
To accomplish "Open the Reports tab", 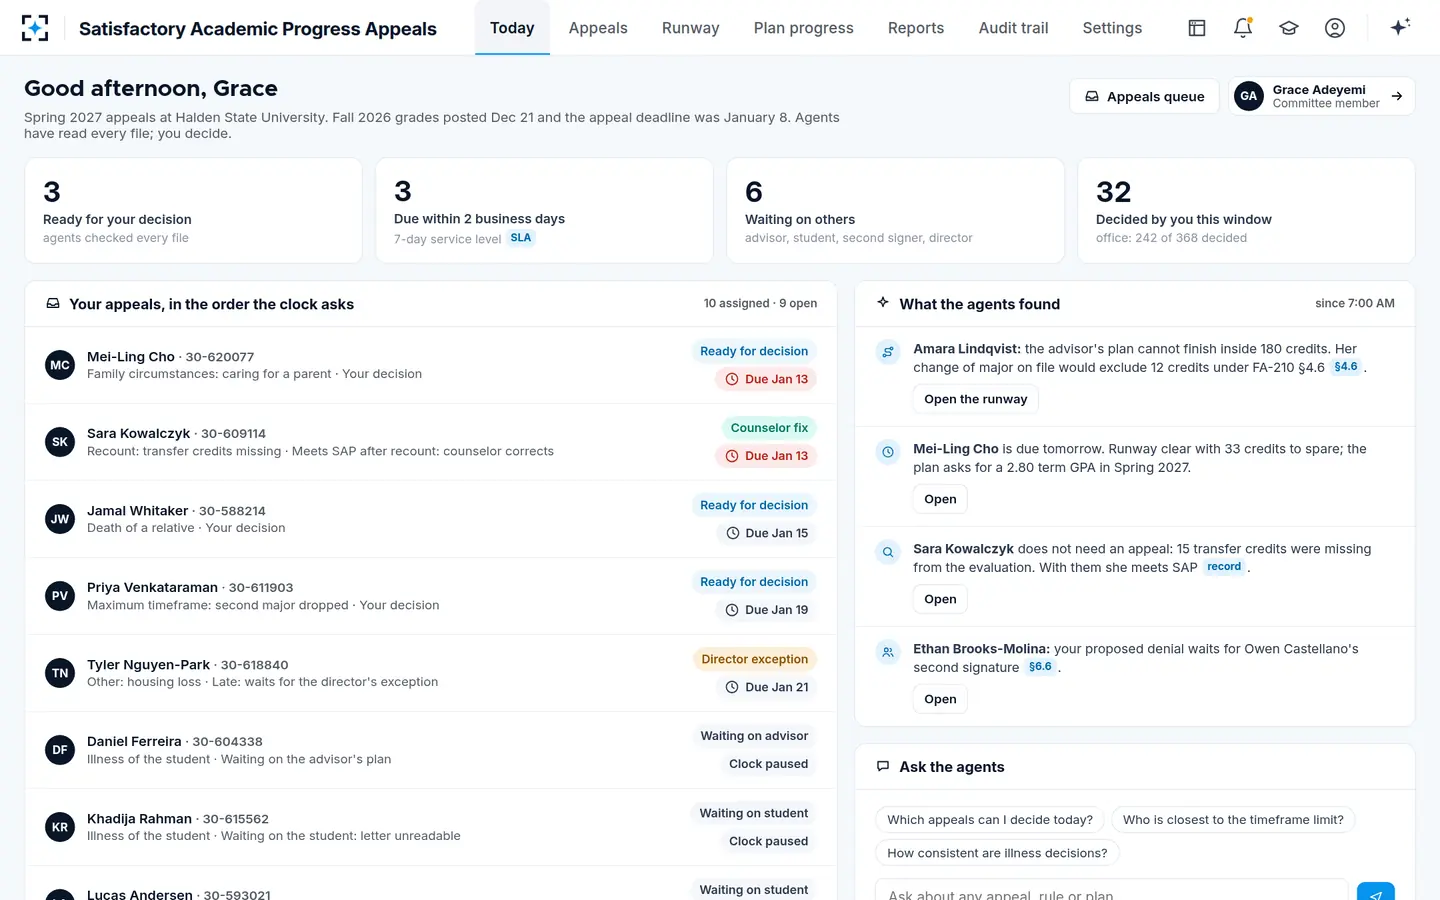I will click(916, 28).
